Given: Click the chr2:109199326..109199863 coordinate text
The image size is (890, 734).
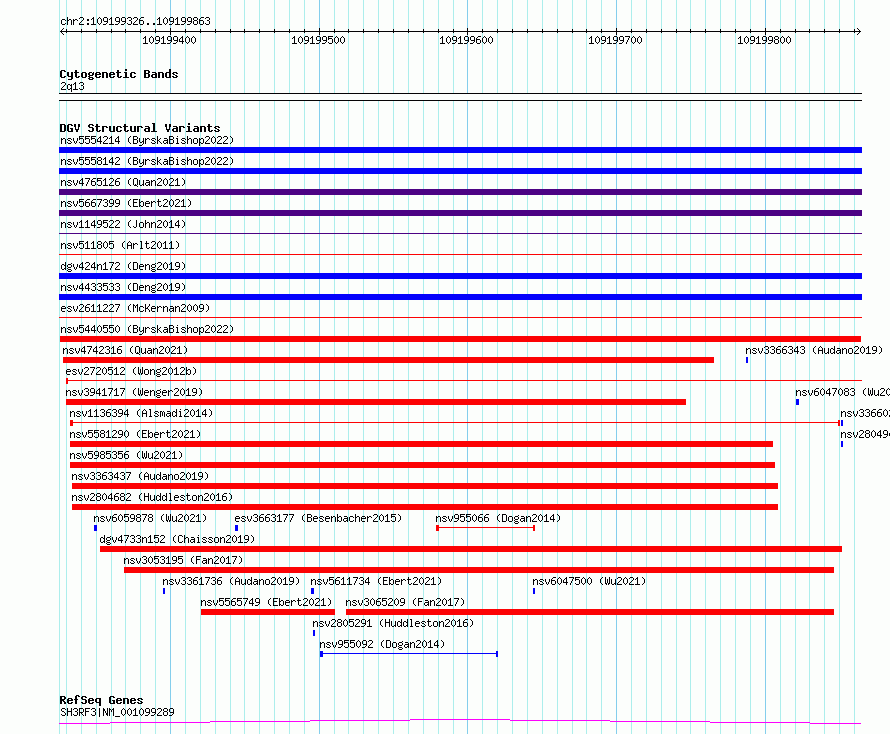Looking at the screenshot, I should coord(135,21).
